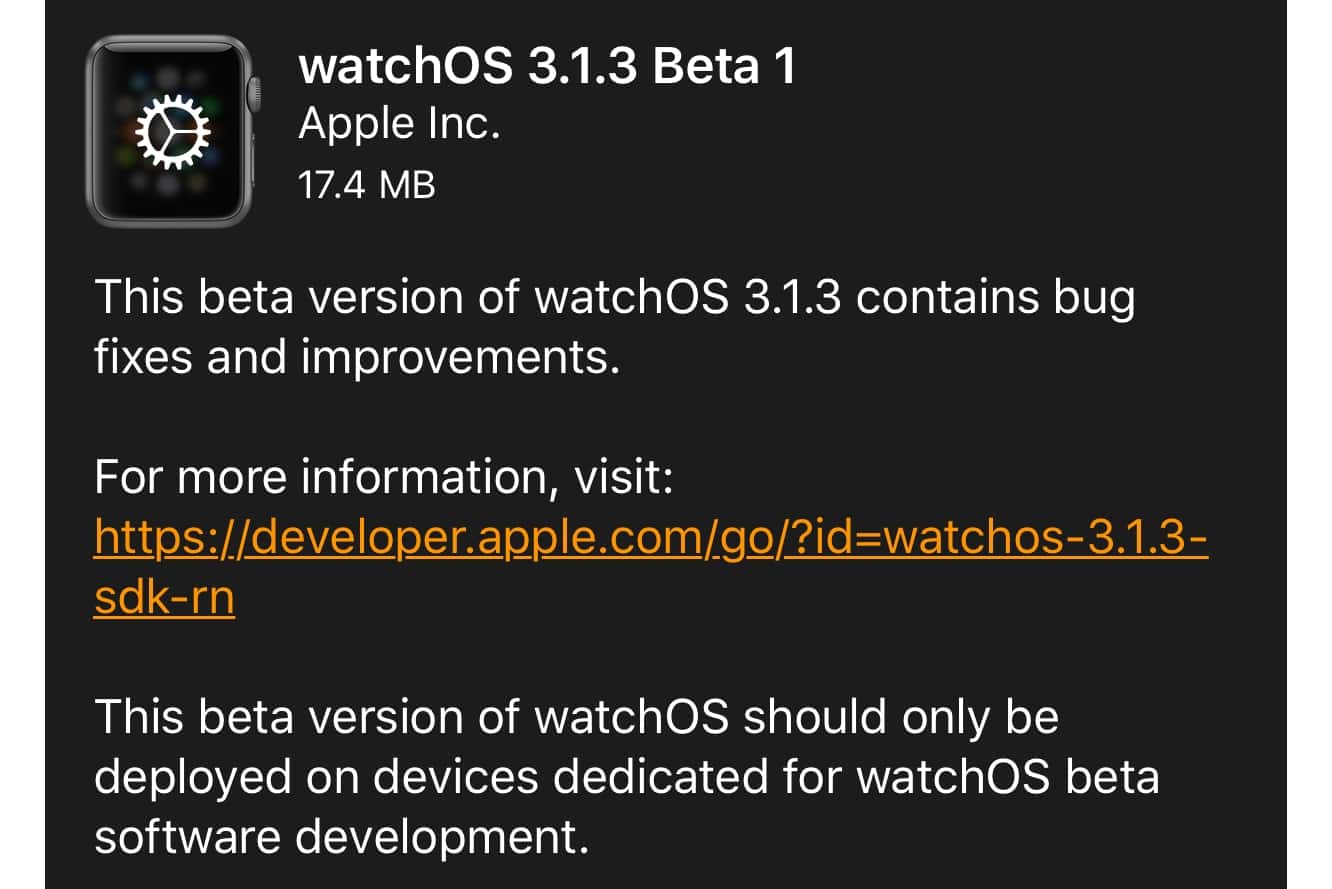Select the "watchOS 3.1.3 Beta 1" title
The height and width of the screenshot is (889, 1332).
tap(547, 68)
